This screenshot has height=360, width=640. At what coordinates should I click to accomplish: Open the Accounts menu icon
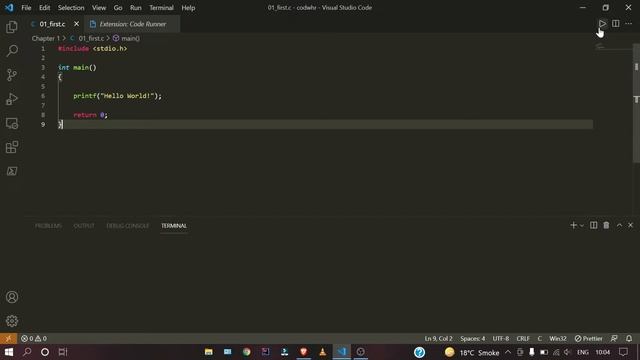pyautogui.click(x=12, y=297)
